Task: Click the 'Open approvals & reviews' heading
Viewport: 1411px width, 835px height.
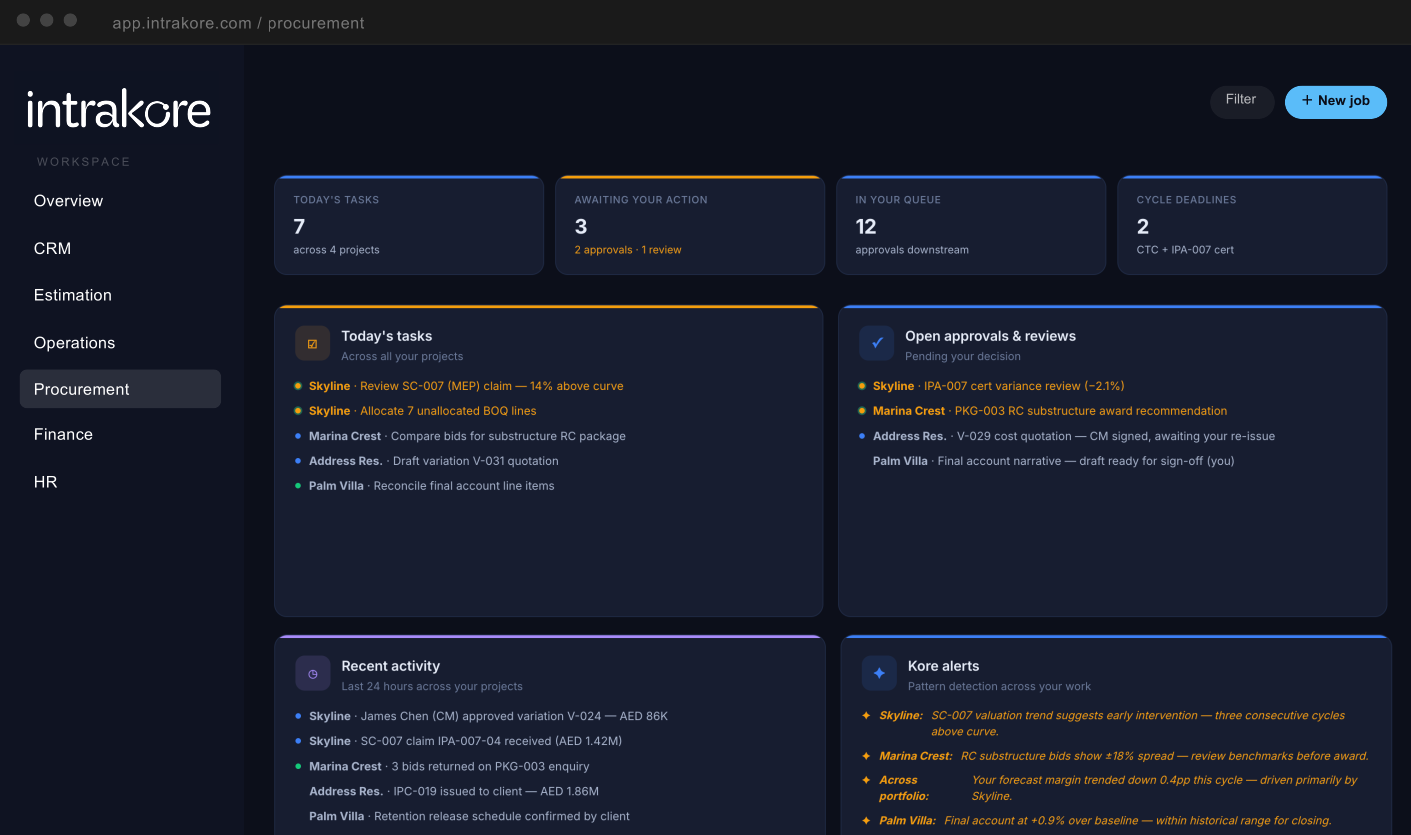Action: [990, 336]
